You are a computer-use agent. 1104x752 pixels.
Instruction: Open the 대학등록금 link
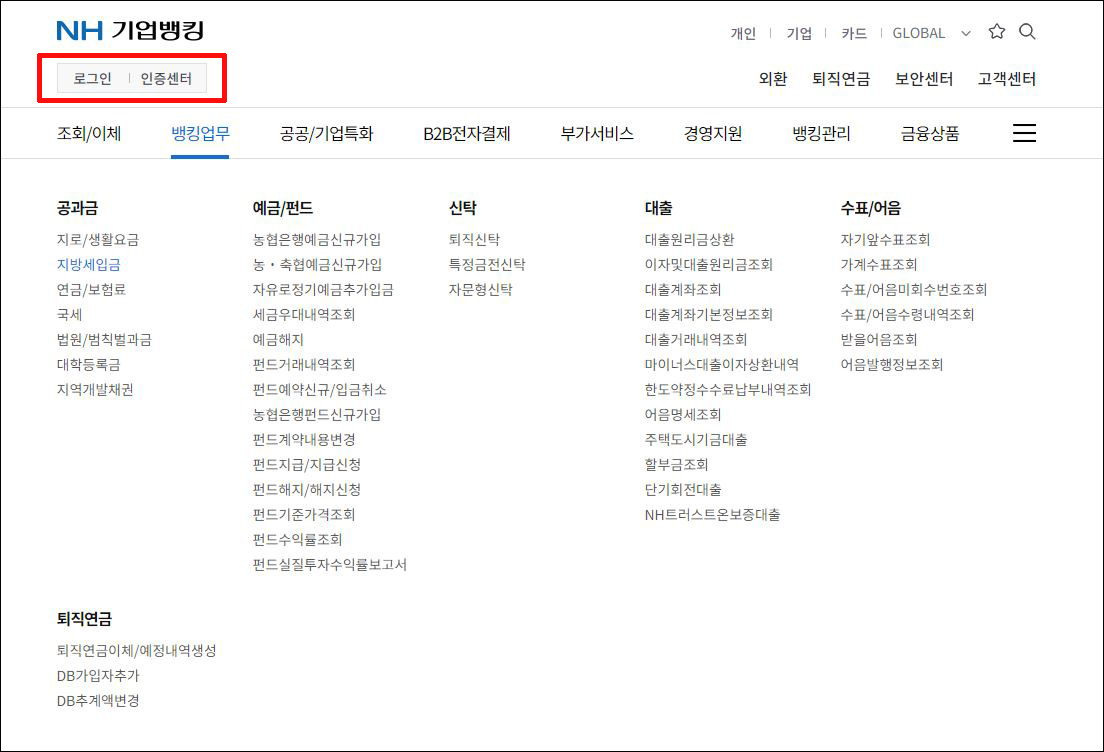(x=89, y=365)
